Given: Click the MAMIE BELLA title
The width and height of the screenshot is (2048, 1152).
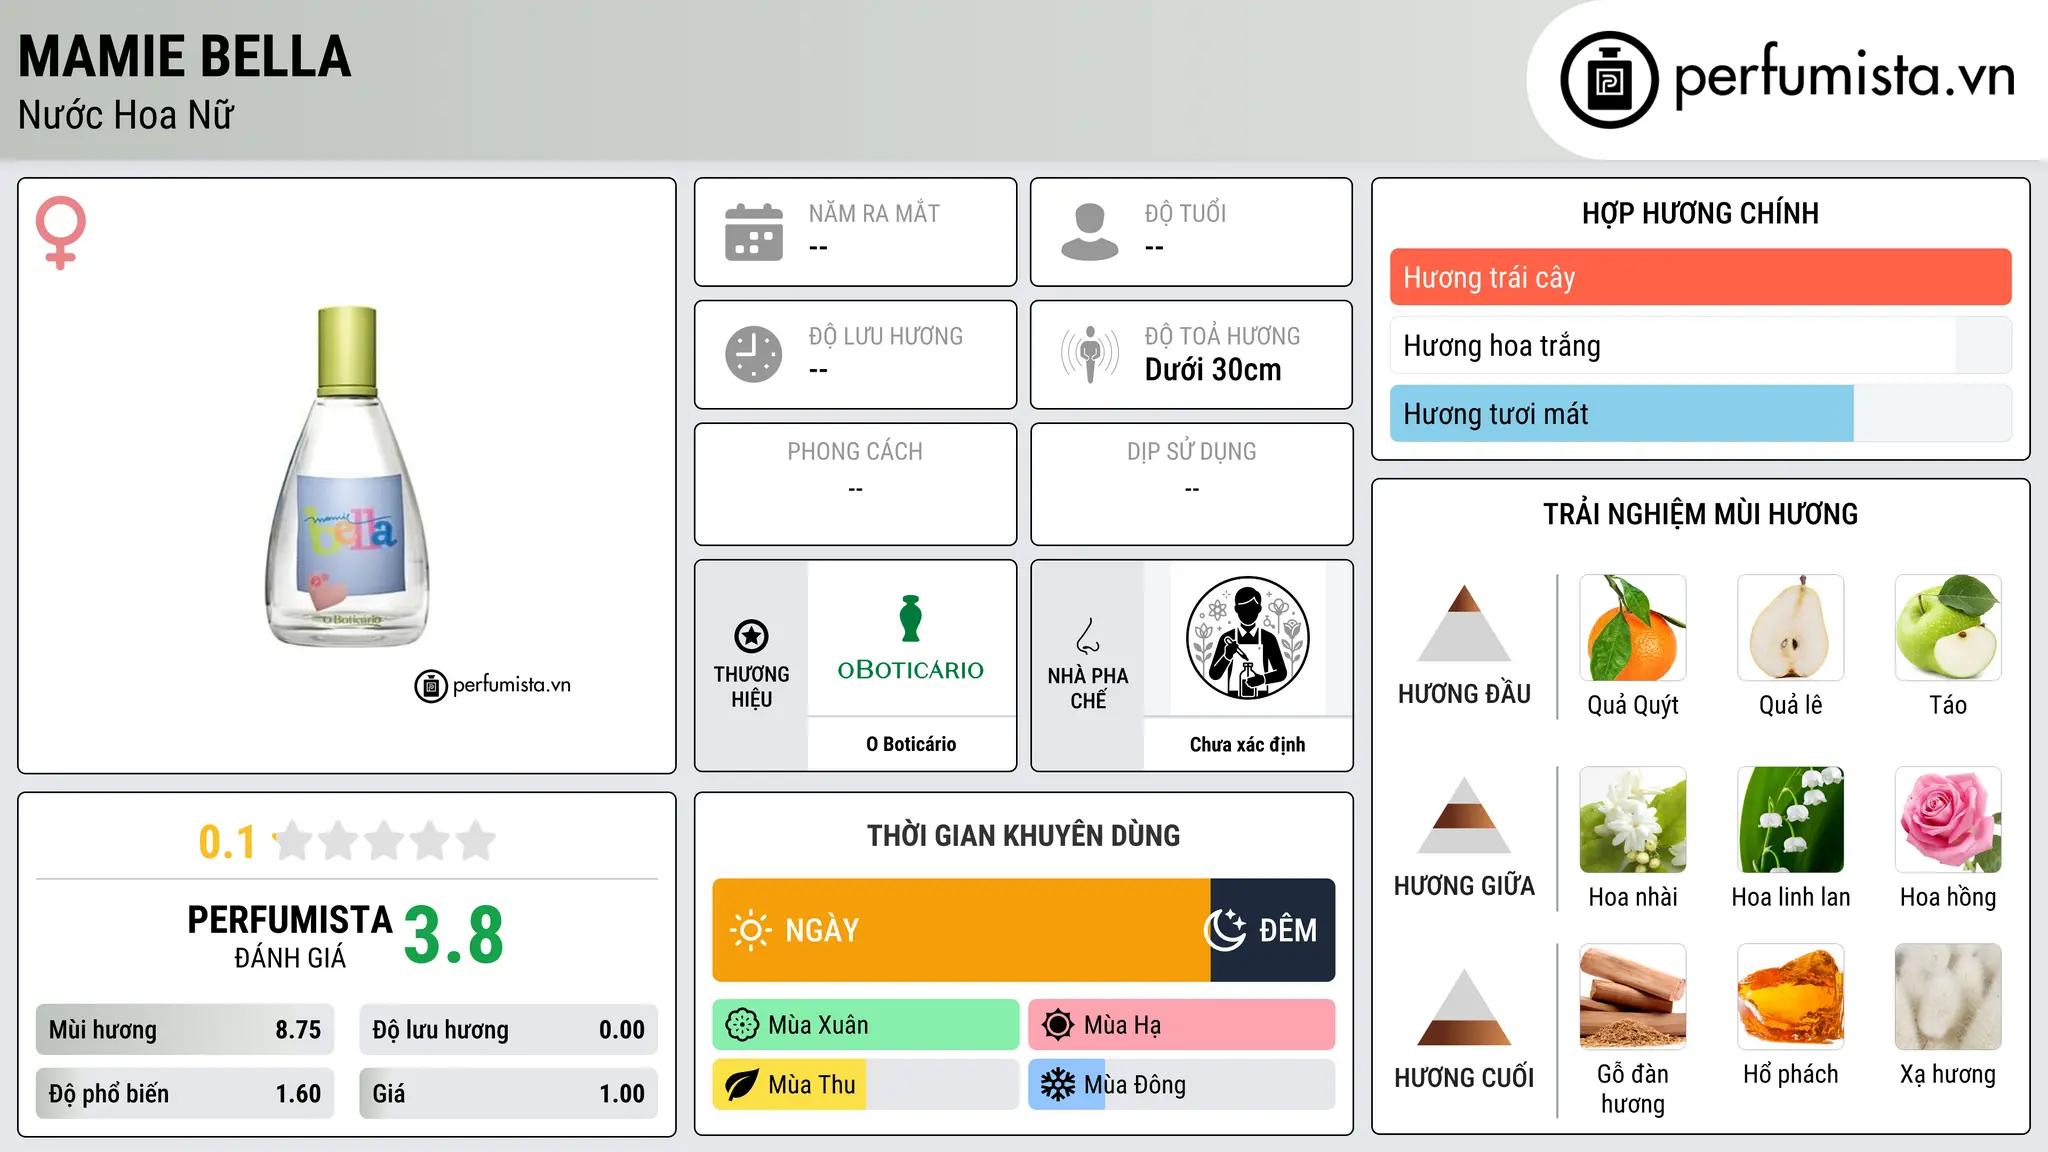Looking at the screenshot, I should [x=185, y=56].
